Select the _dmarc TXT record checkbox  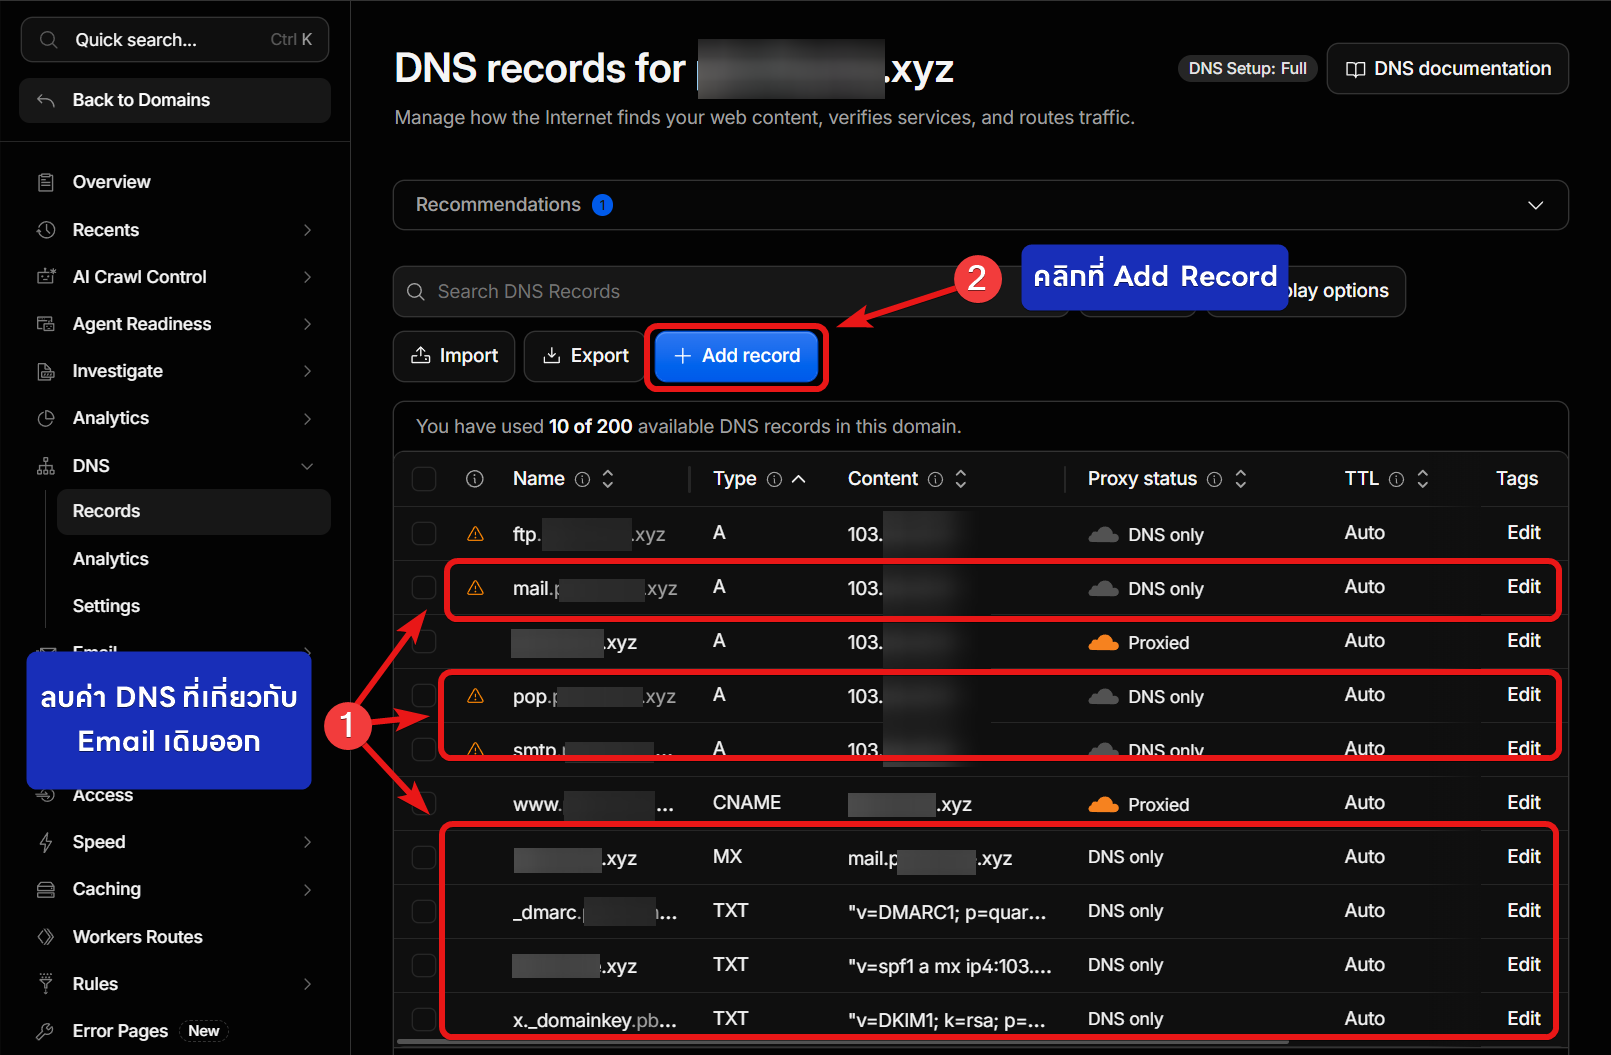point(424,911)
